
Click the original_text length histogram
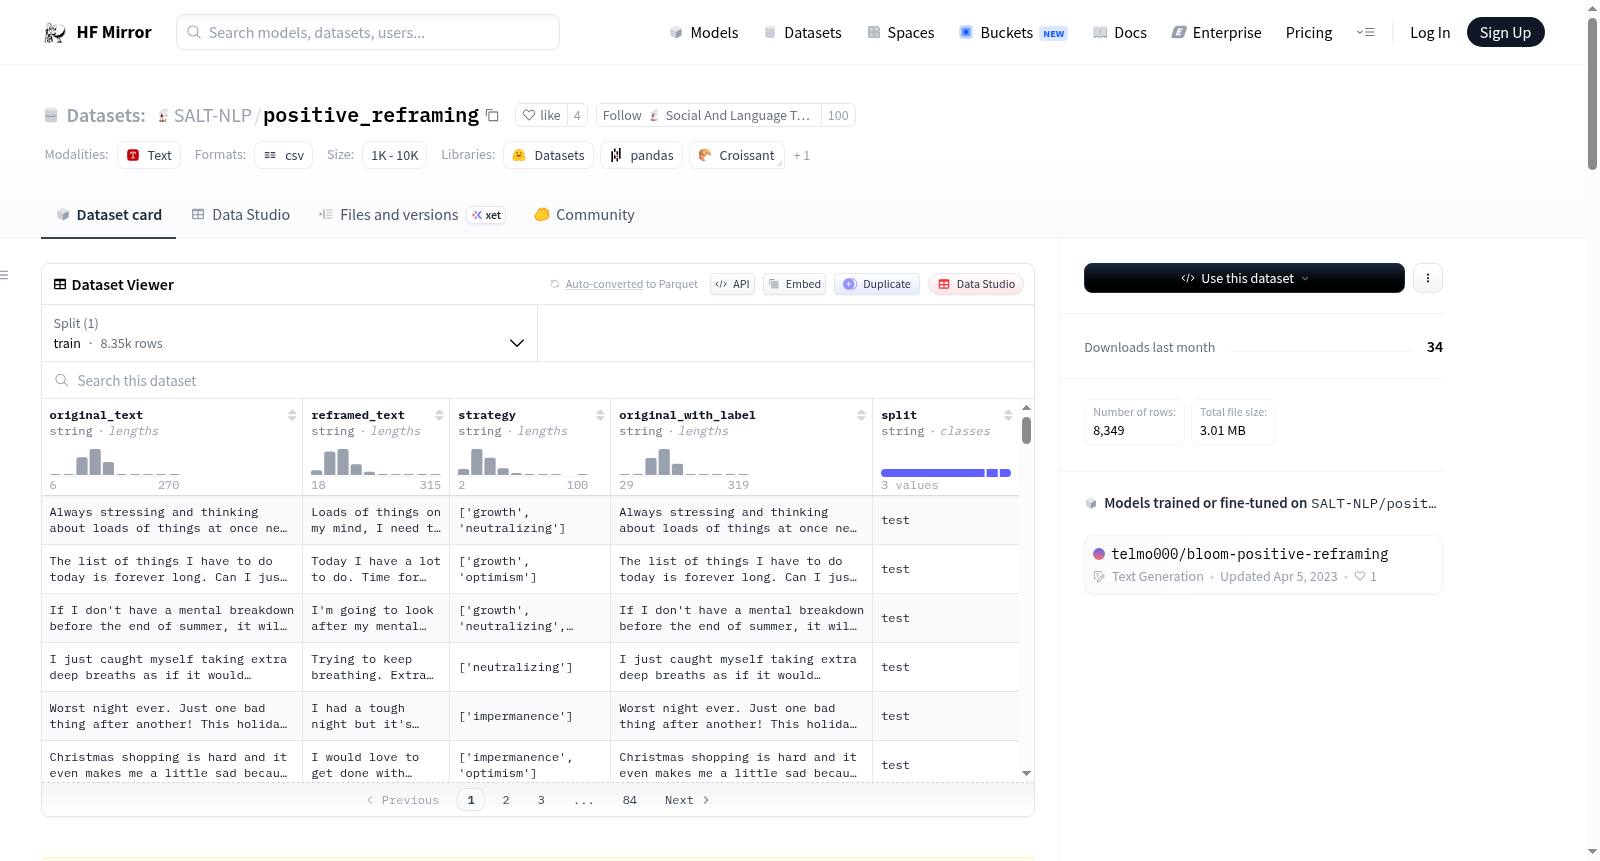(115, 462)
